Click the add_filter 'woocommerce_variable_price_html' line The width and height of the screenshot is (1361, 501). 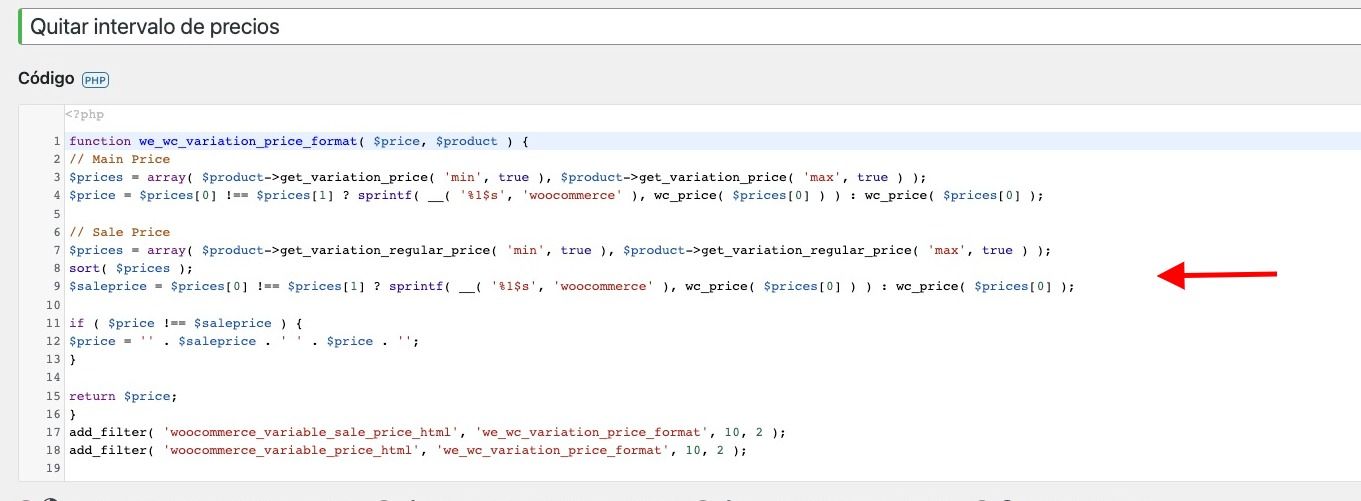408,450
